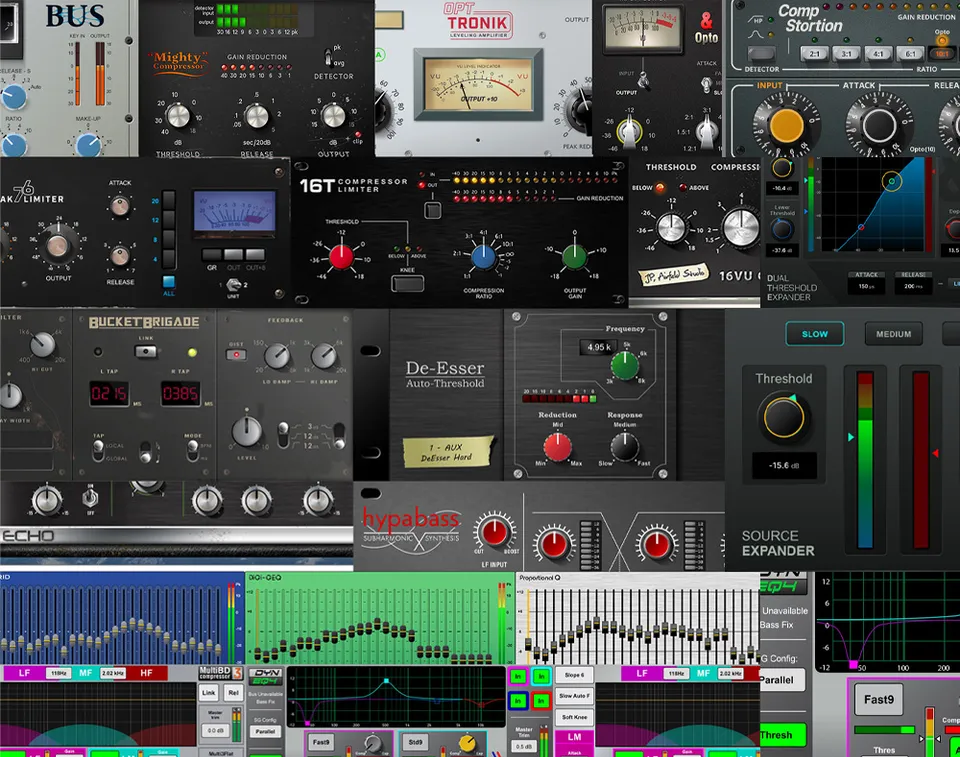Select the SLOW button on Source Expander
Image resolution: width=960 pixels, height=757 pixels.
(x=815, y=334)
